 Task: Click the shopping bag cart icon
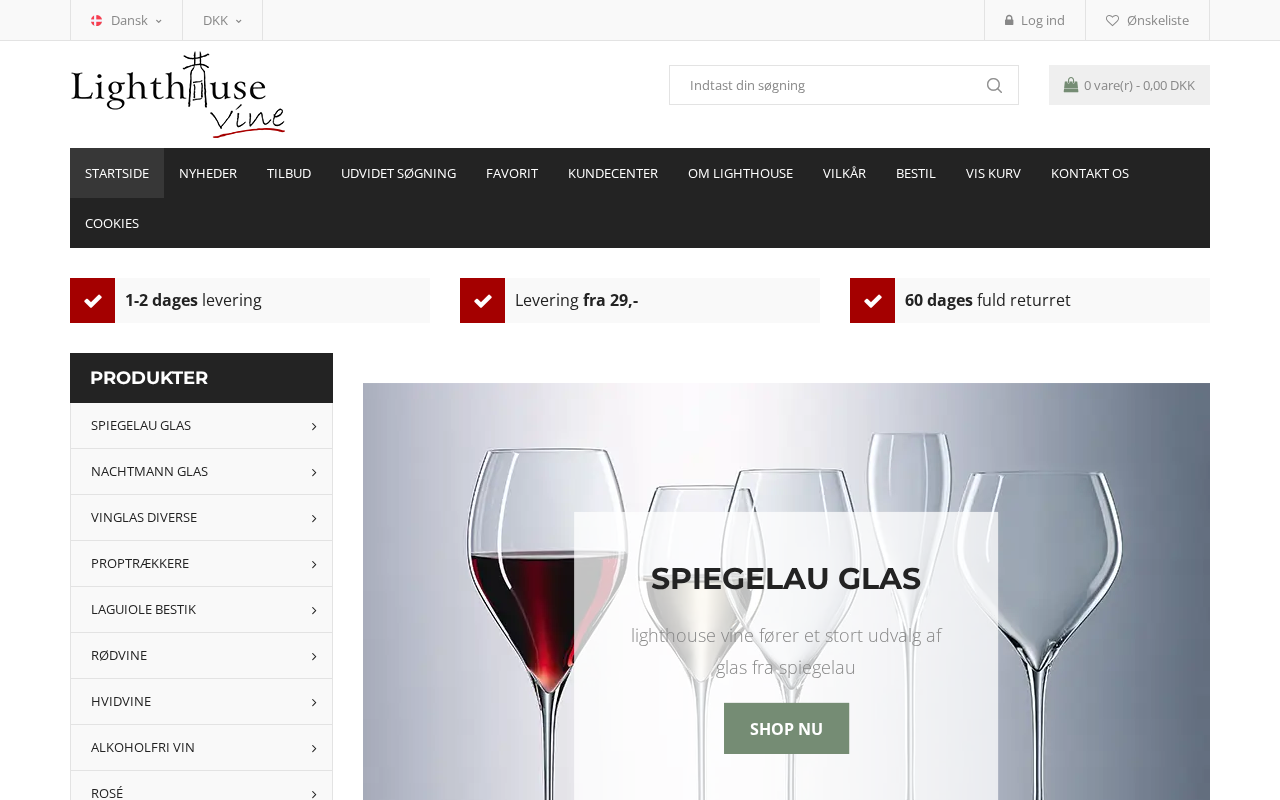pos(1071,85)
